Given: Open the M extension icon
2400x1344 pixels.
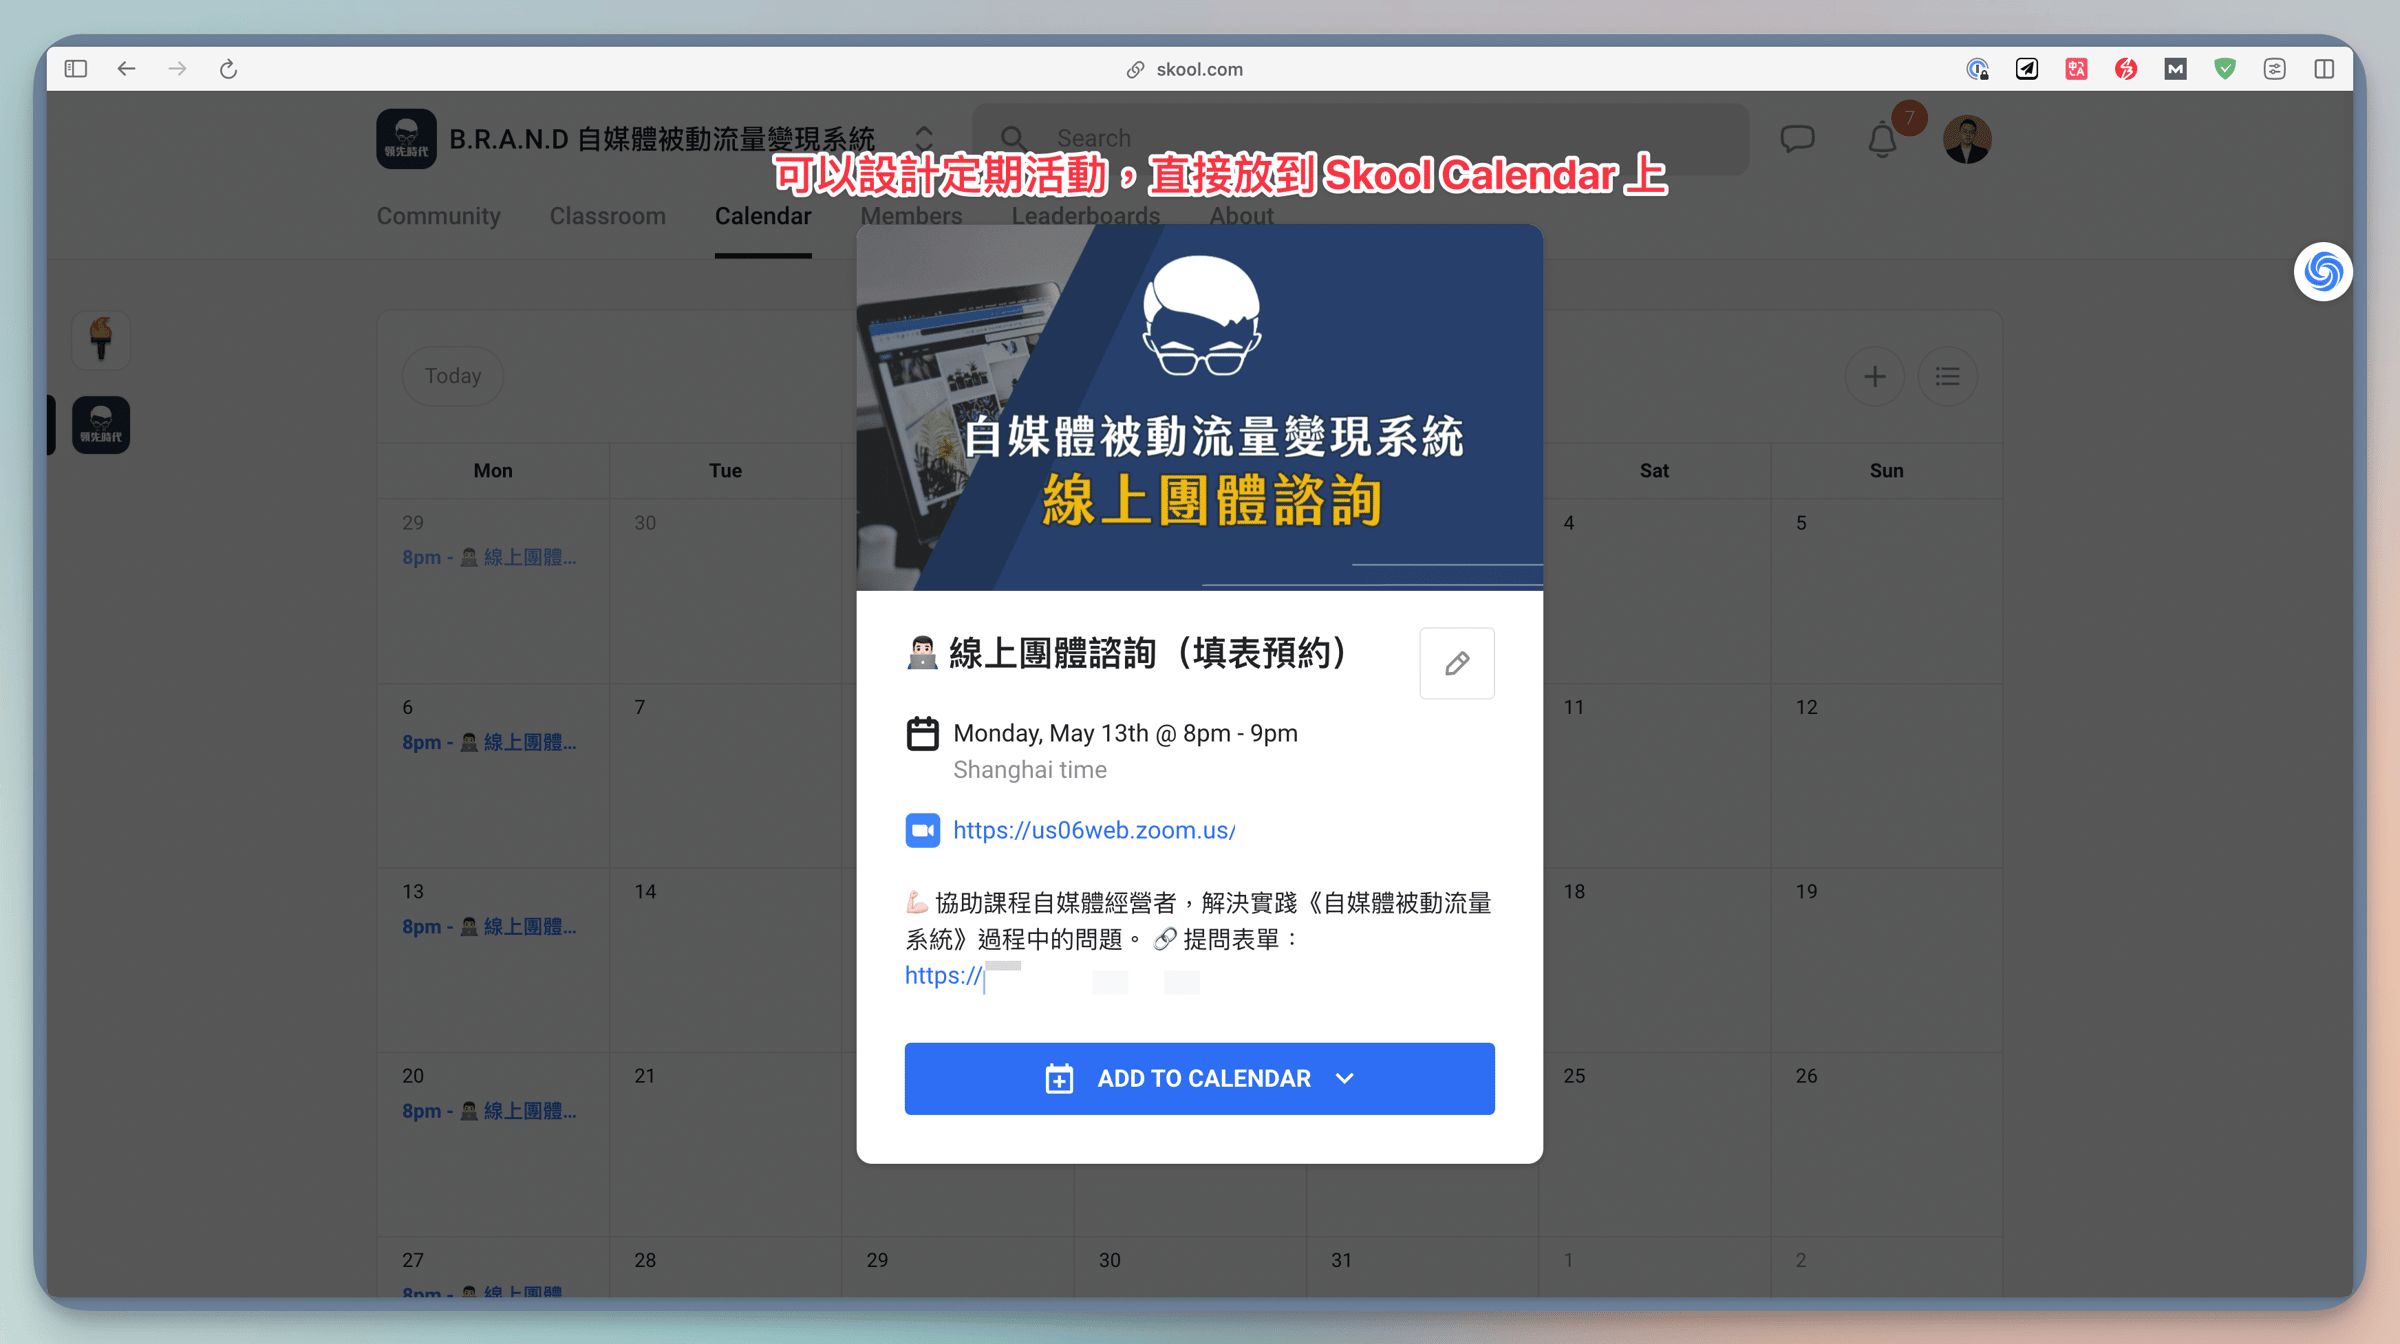Looking at the screenshot, I should click(x=2175, y=69).
